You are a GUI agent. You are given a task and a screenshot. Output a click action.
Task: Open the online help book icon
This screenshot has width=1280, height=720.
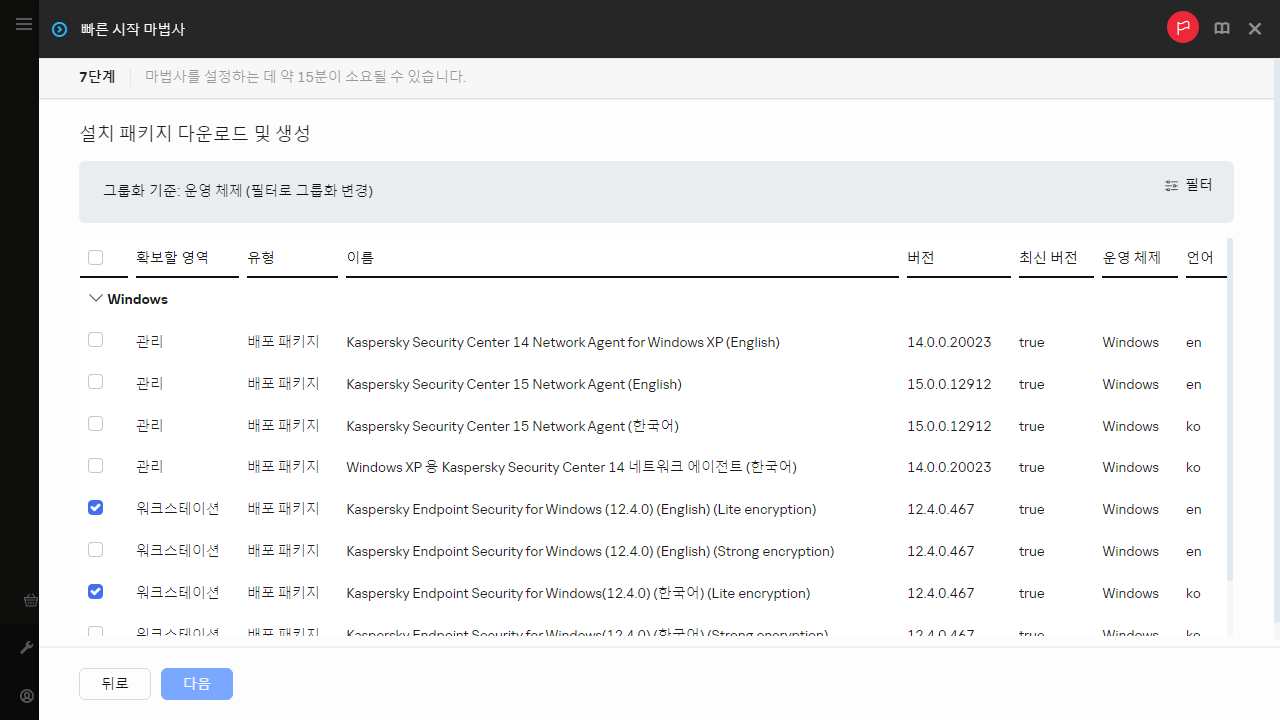1221,29
